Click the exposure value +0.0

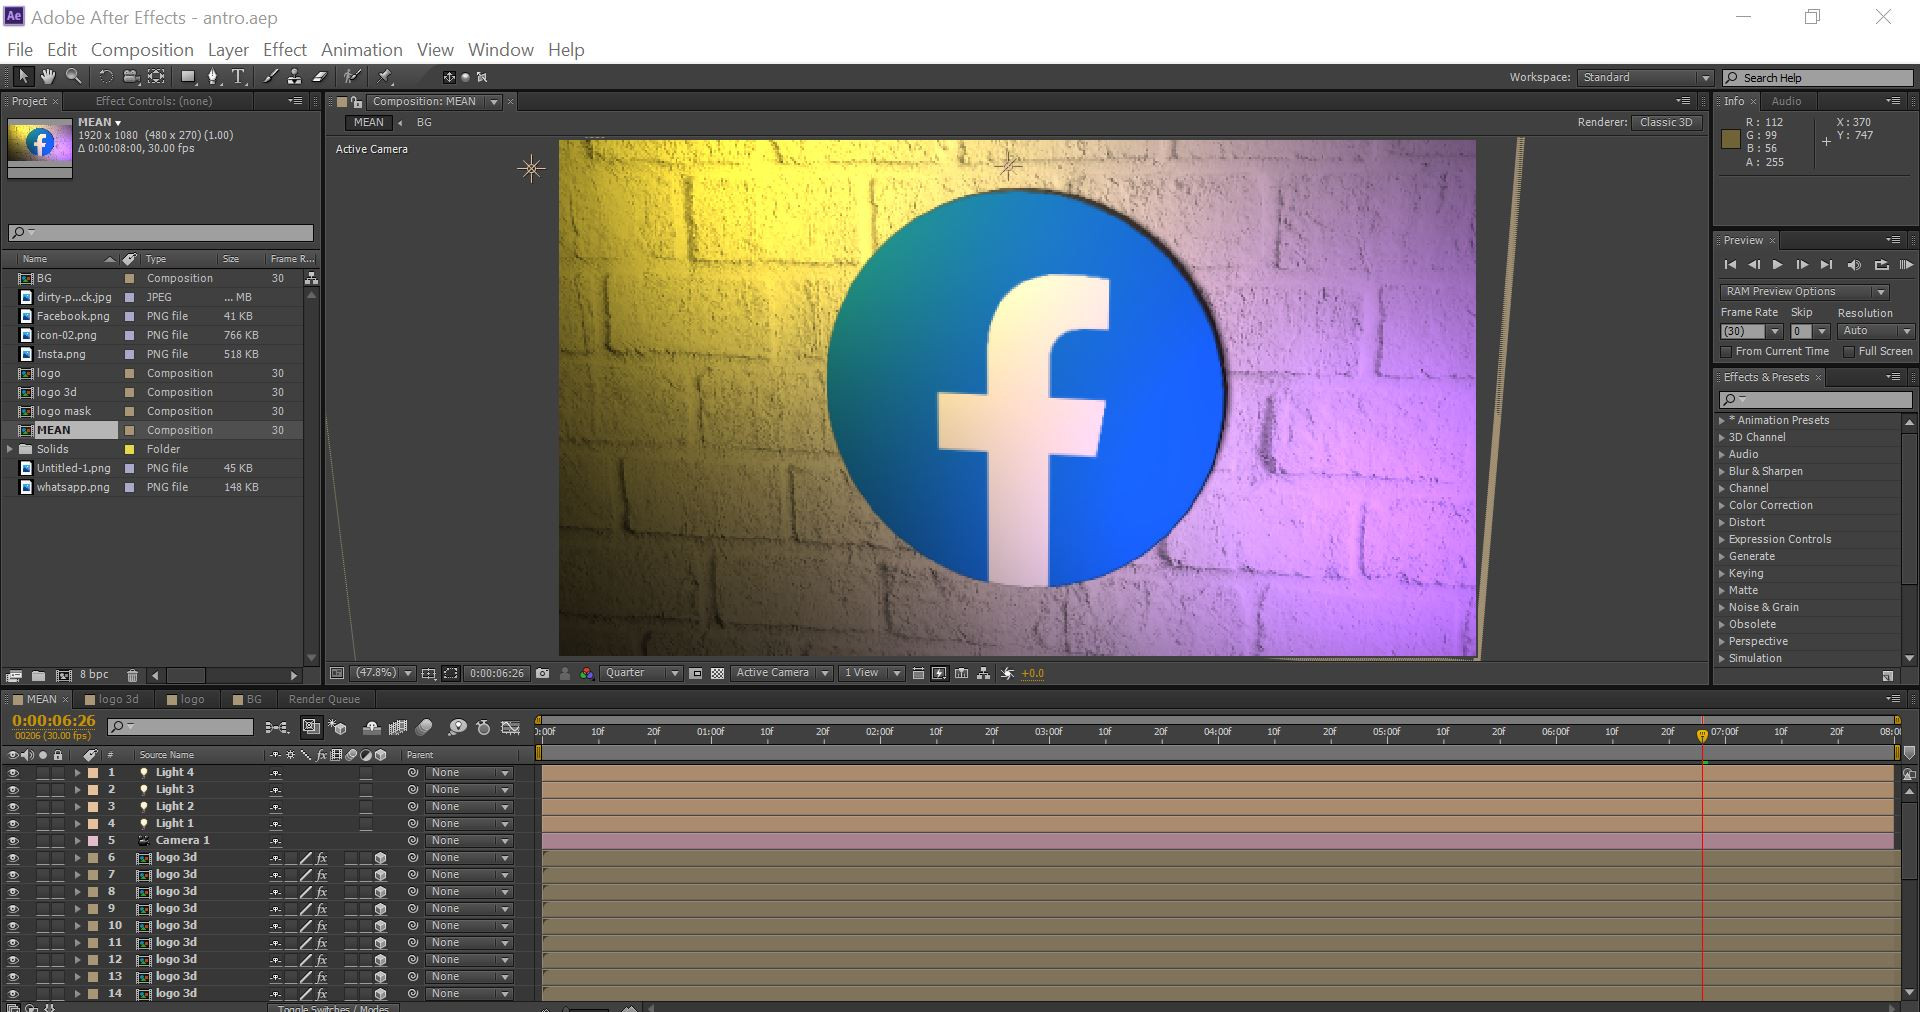pos(1033,674)
